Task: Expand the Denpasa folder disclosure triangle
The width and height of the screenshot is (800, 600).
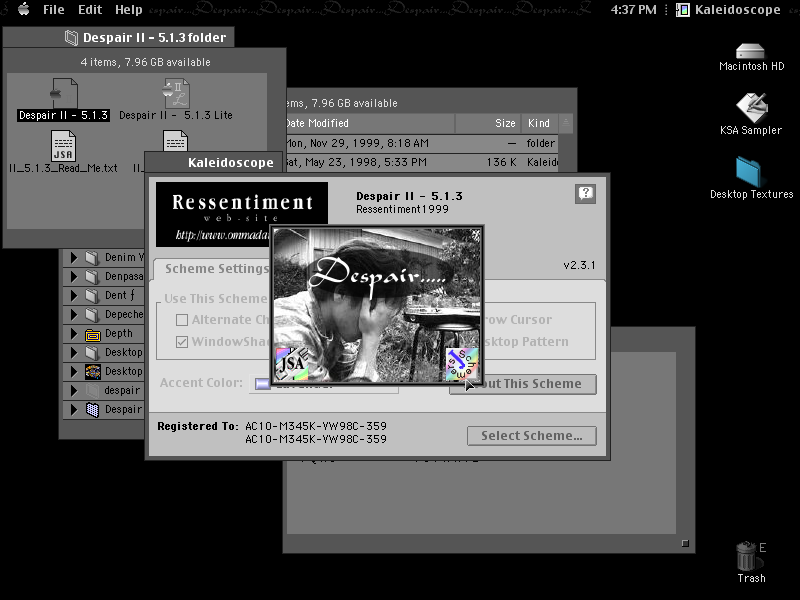Action: [74, 277]
